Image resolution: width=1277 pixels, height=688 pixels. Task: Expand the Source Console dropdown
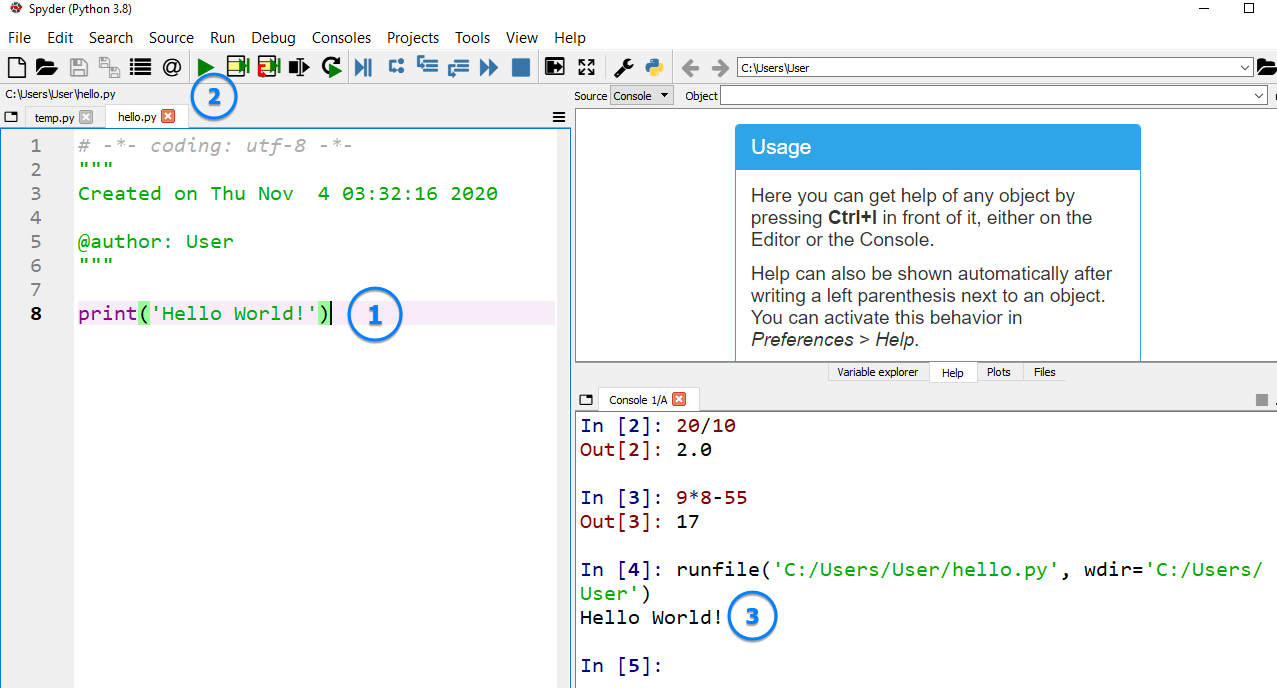pyautogui.click(x=641, y=96)
